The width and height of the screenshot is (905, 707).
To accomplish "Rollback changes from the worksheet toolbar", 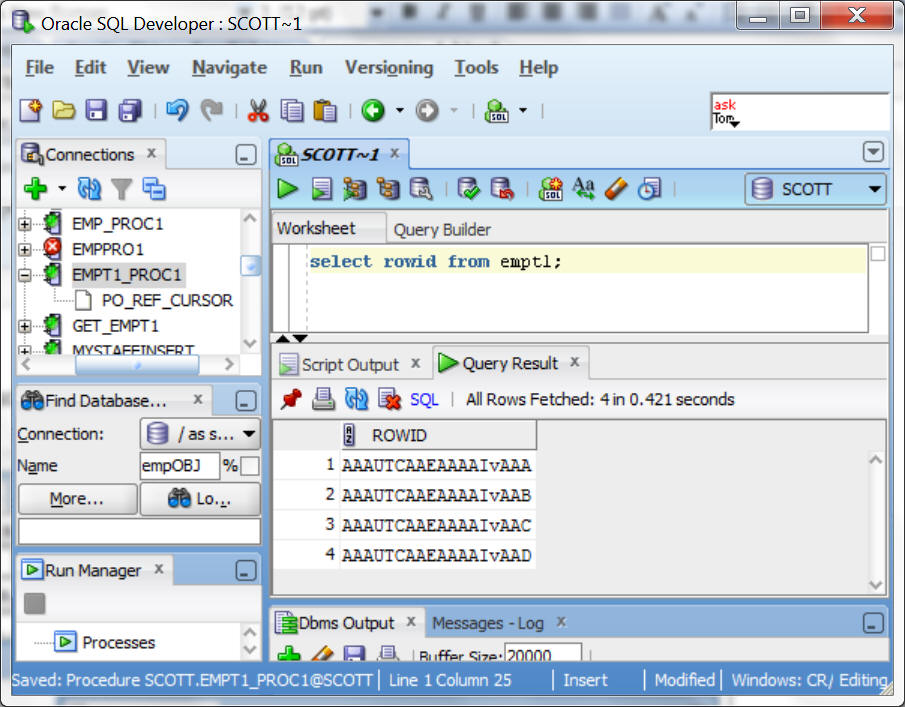I will point(502,189).
